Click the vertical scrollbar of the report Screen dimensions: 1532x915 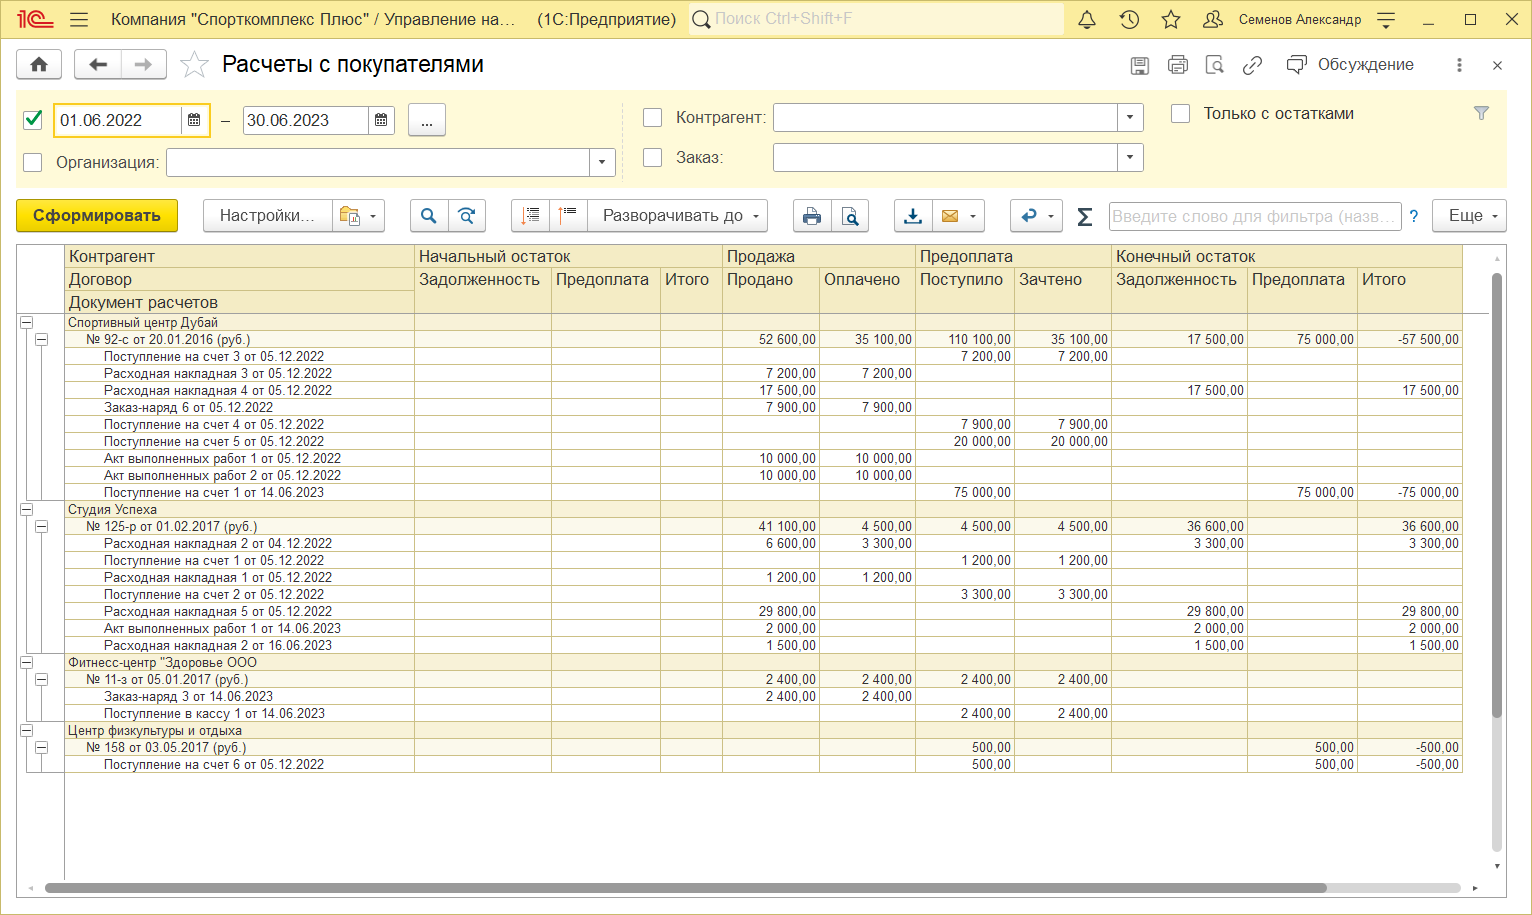click(1497, 495)
